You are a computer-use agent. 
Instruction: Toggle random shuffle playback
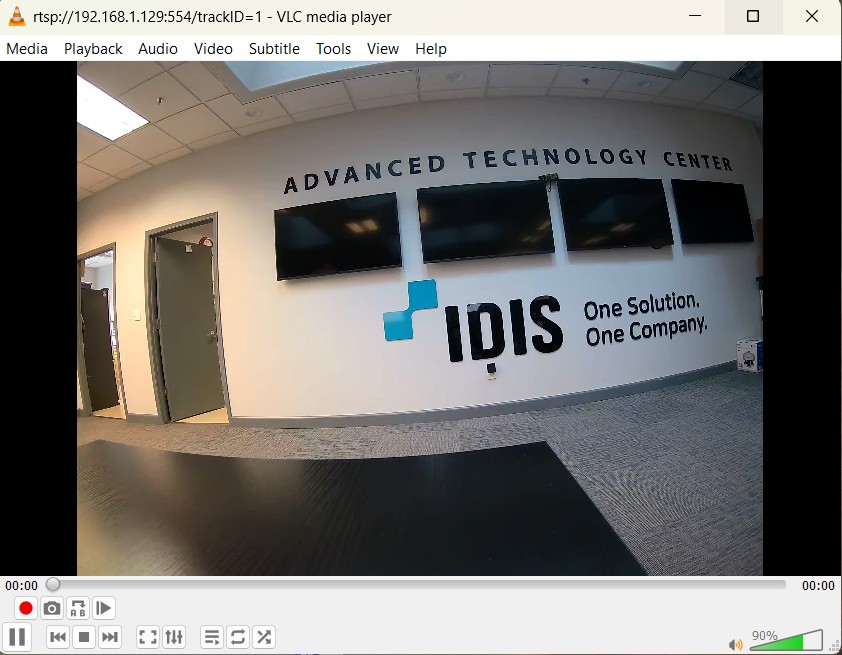pyautogui.click(x=264, y=637)
